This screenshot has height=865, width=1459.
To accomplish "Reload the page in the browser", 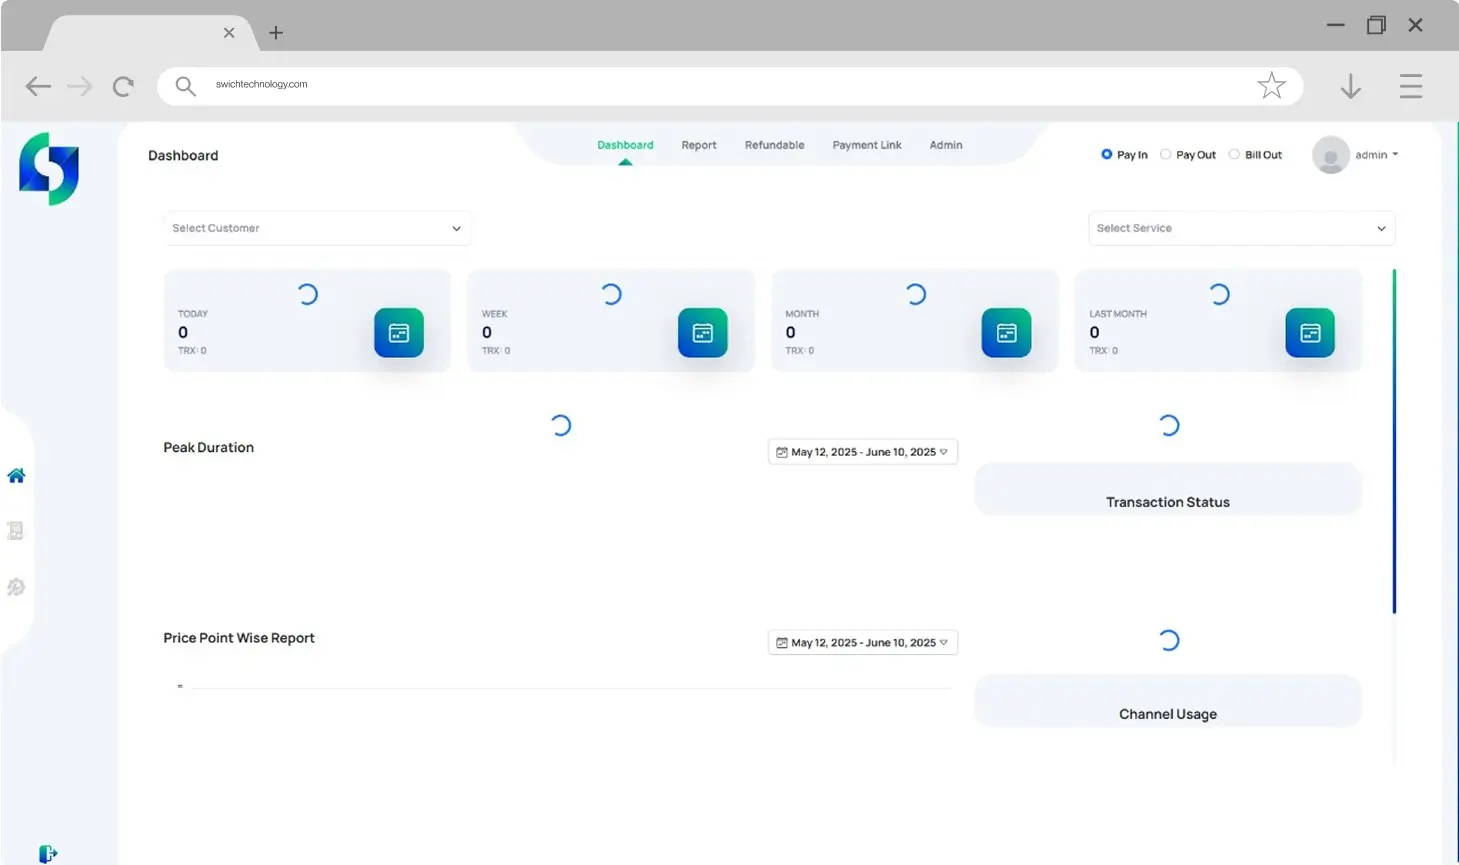I will point(123,87).
